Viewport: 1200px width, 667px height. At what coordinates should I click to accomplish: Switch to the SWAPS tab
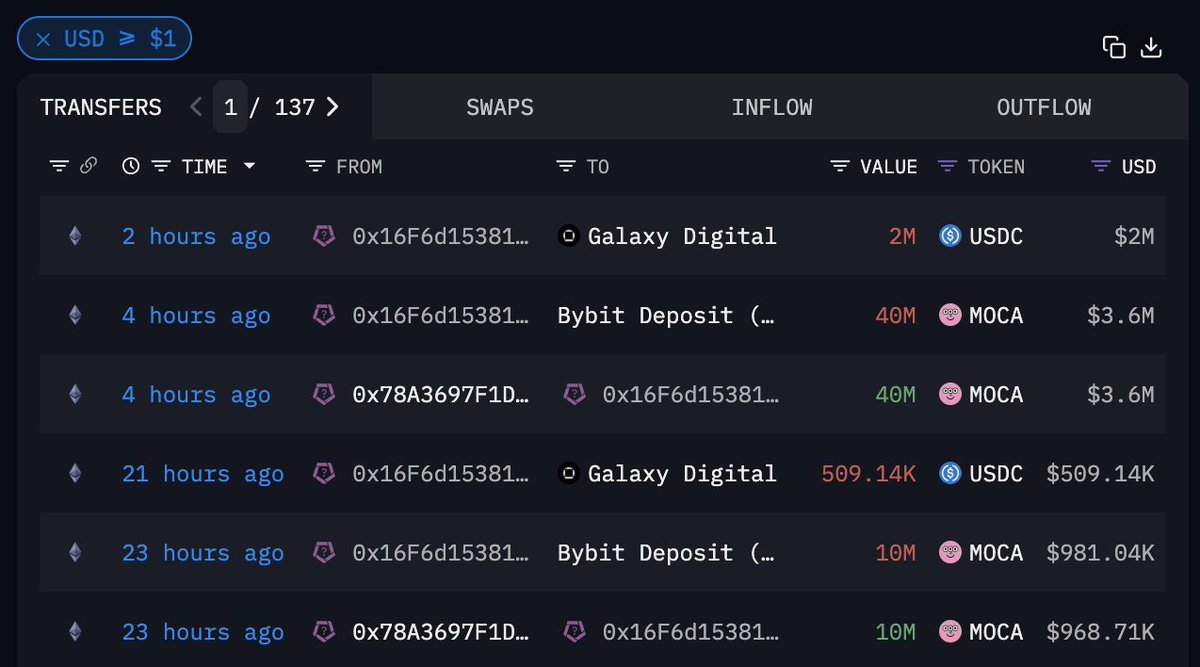pos(500,107)
